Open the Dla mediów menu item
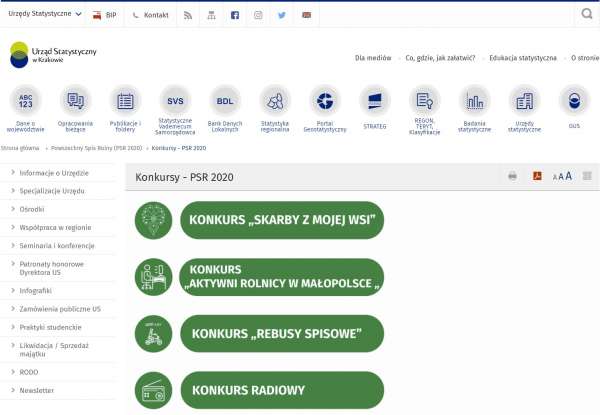Image resolution: width=600 pixels, height=415 pixels. (373, 58)
